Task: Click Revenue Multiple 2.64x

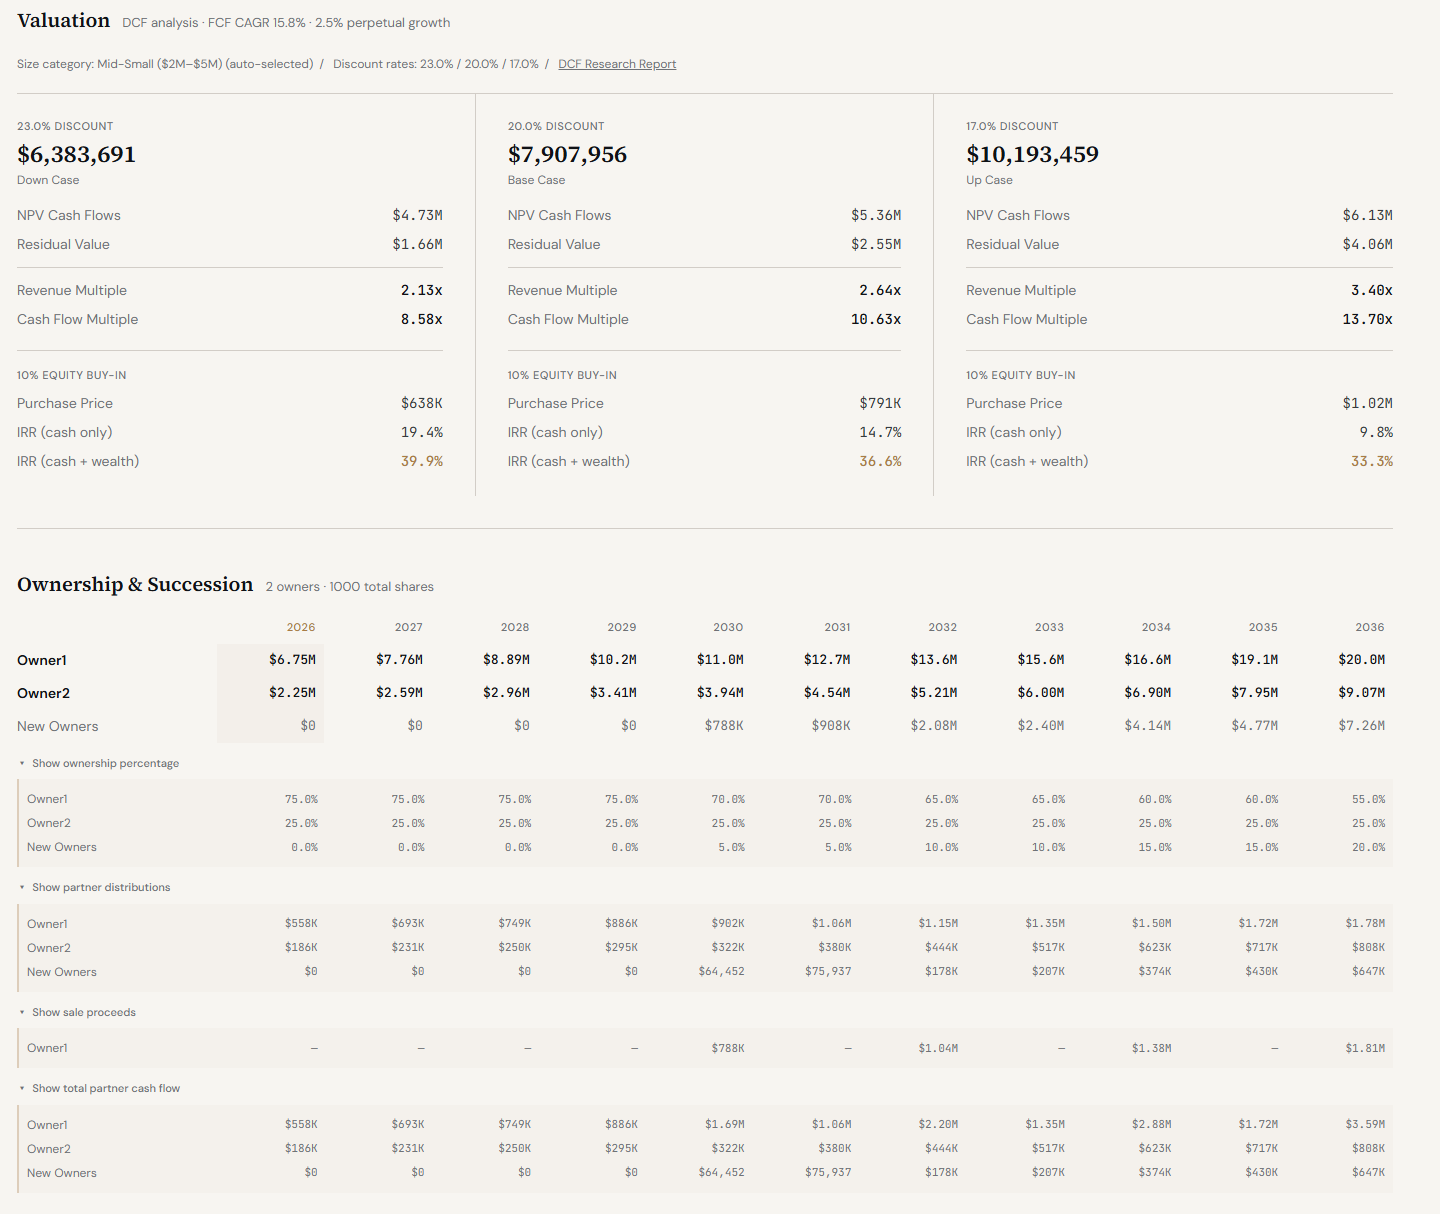Action: 880,290
